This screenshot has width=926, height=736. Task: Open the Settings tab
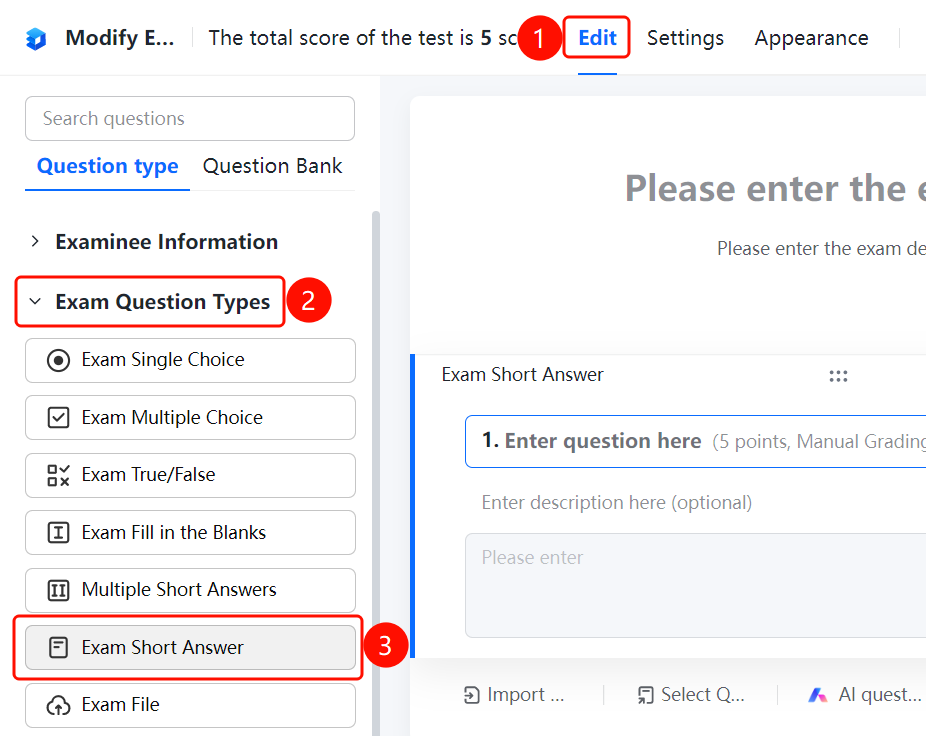(685, 38)
